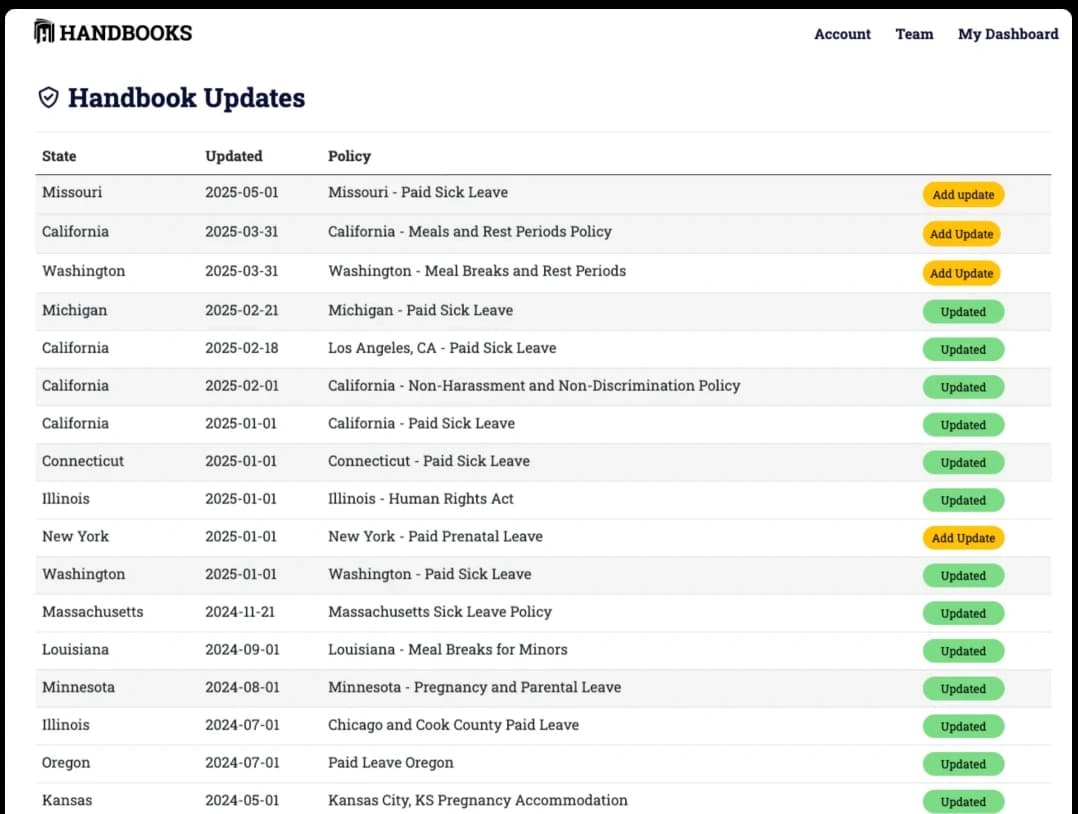Select Louisiana - Meal Breaks for Minors
Image resolution: width=1078 pixels, height=814 pixels.
pyautogui.click(x=448, y=650)
